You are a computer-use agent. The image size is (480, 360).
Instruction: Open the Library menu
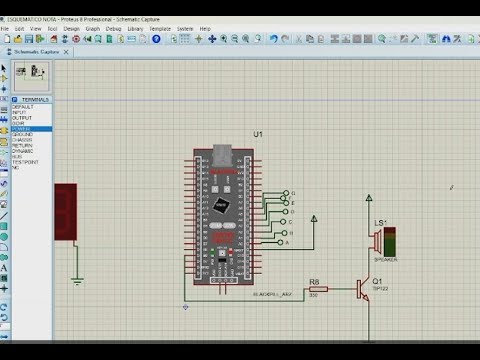135,29
